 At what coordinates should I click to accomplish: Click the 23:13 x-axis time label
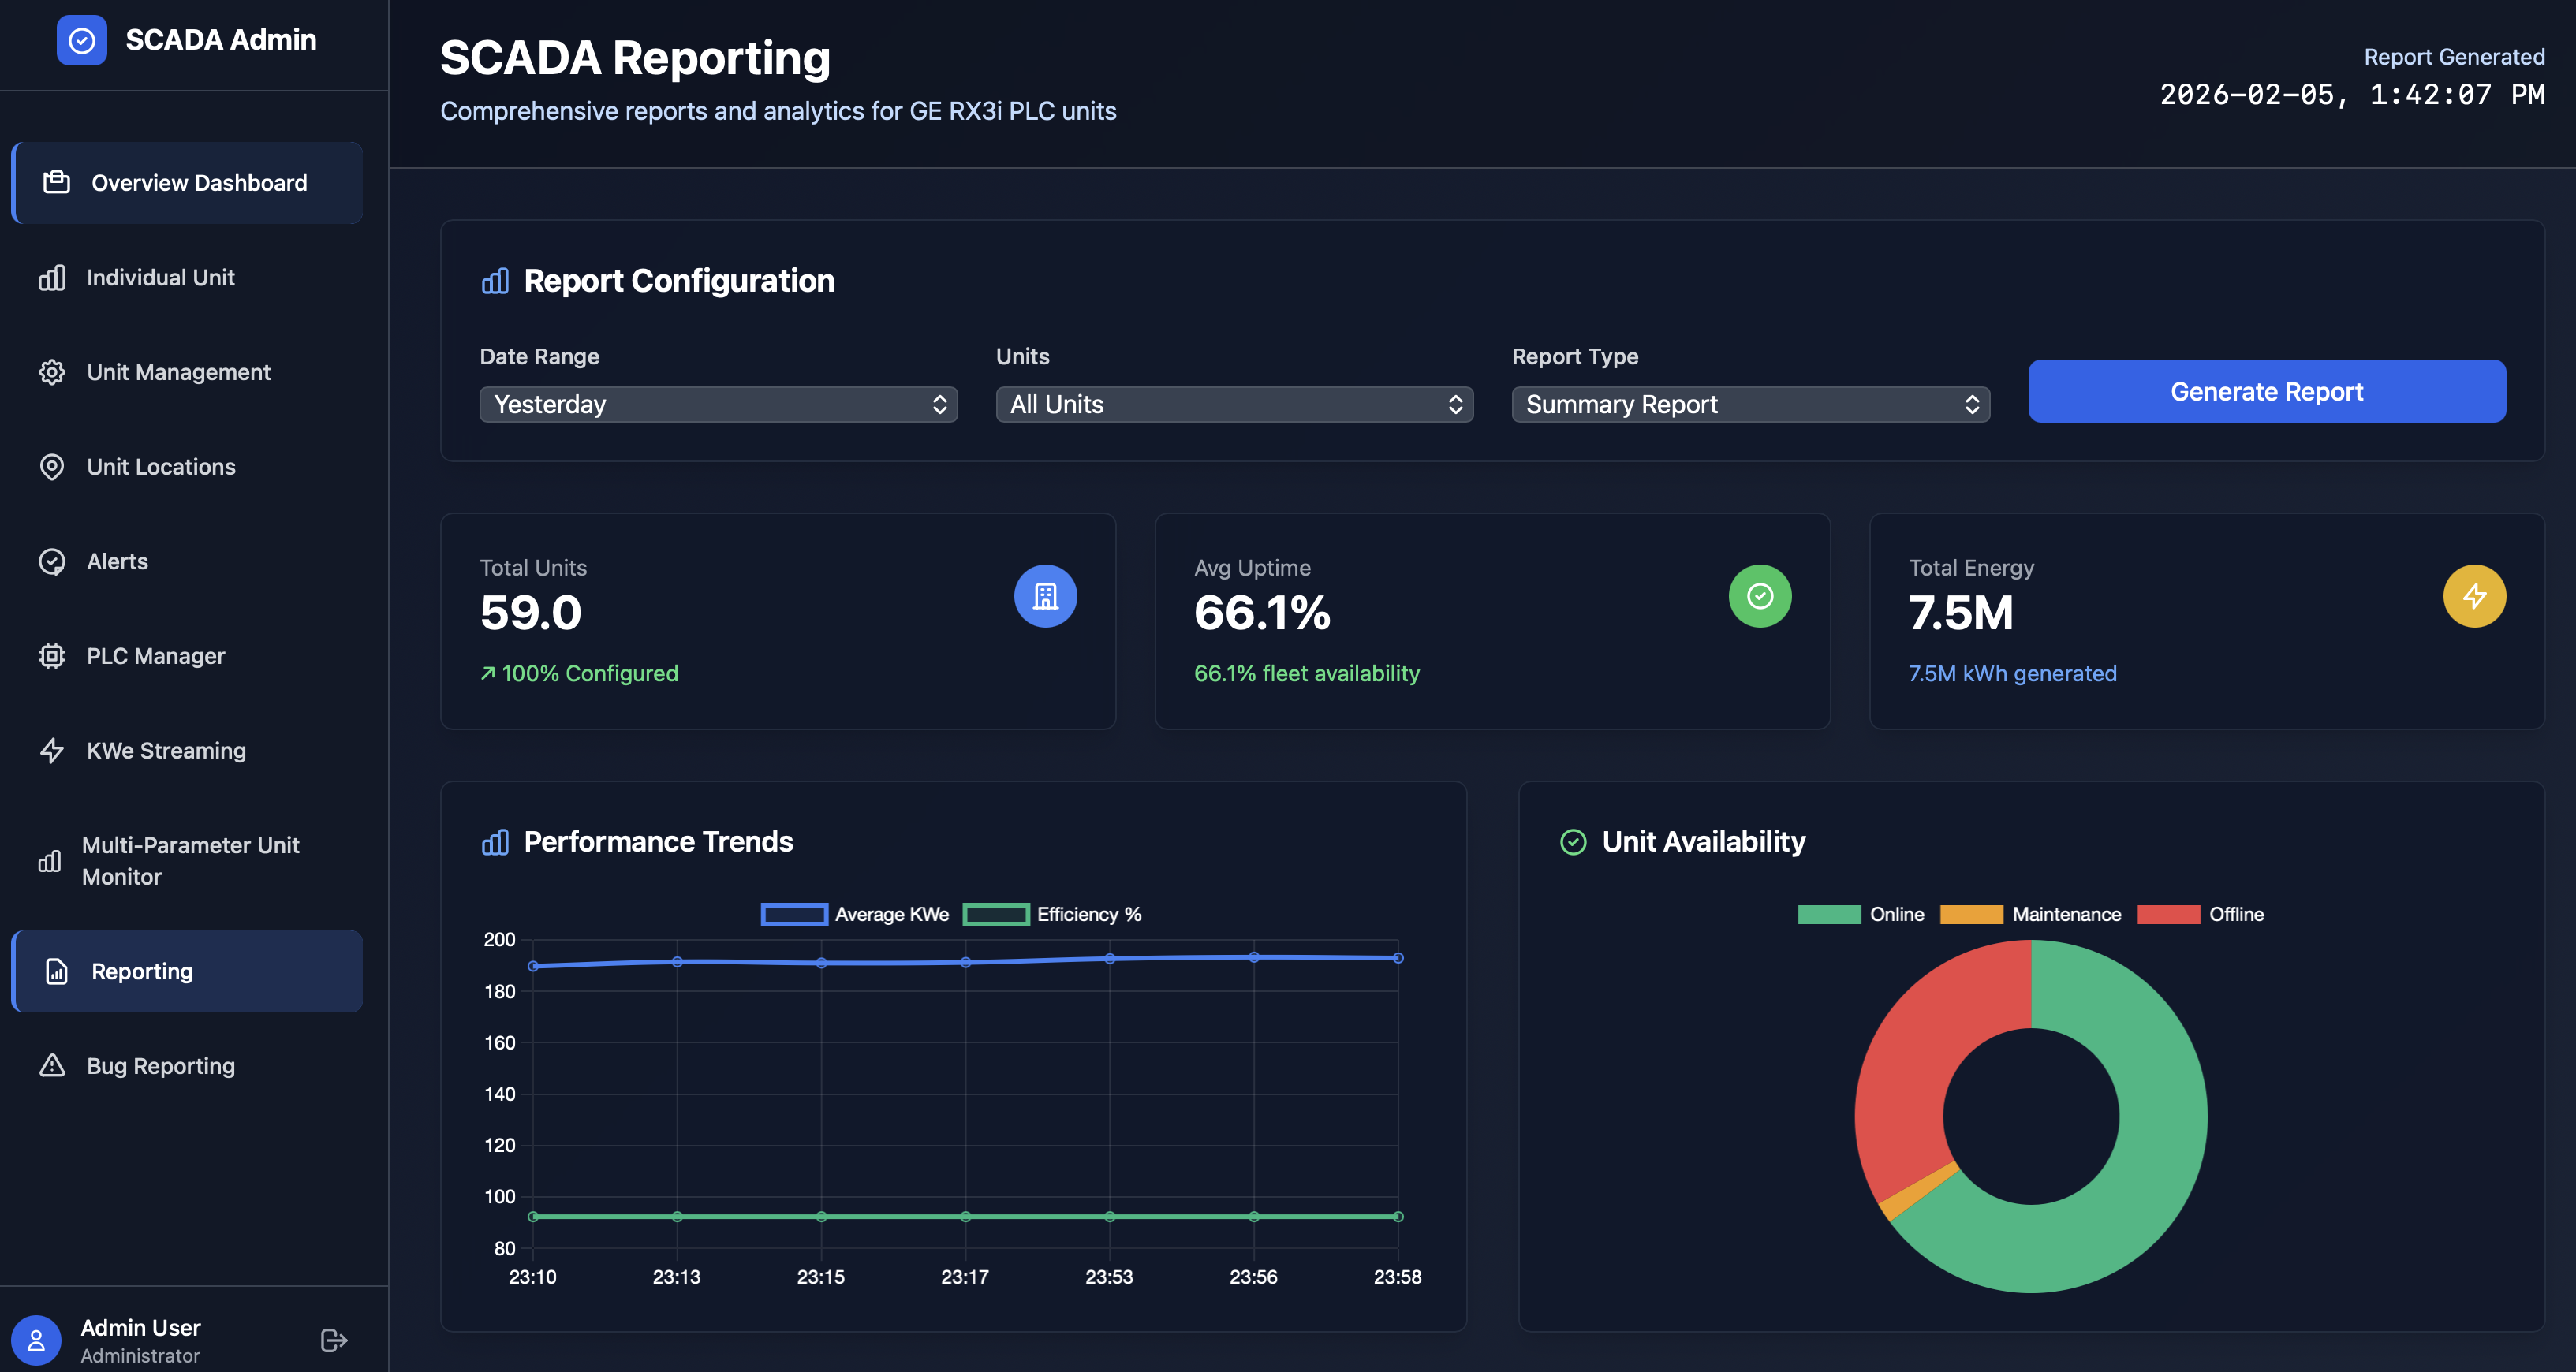point(677,1277)
